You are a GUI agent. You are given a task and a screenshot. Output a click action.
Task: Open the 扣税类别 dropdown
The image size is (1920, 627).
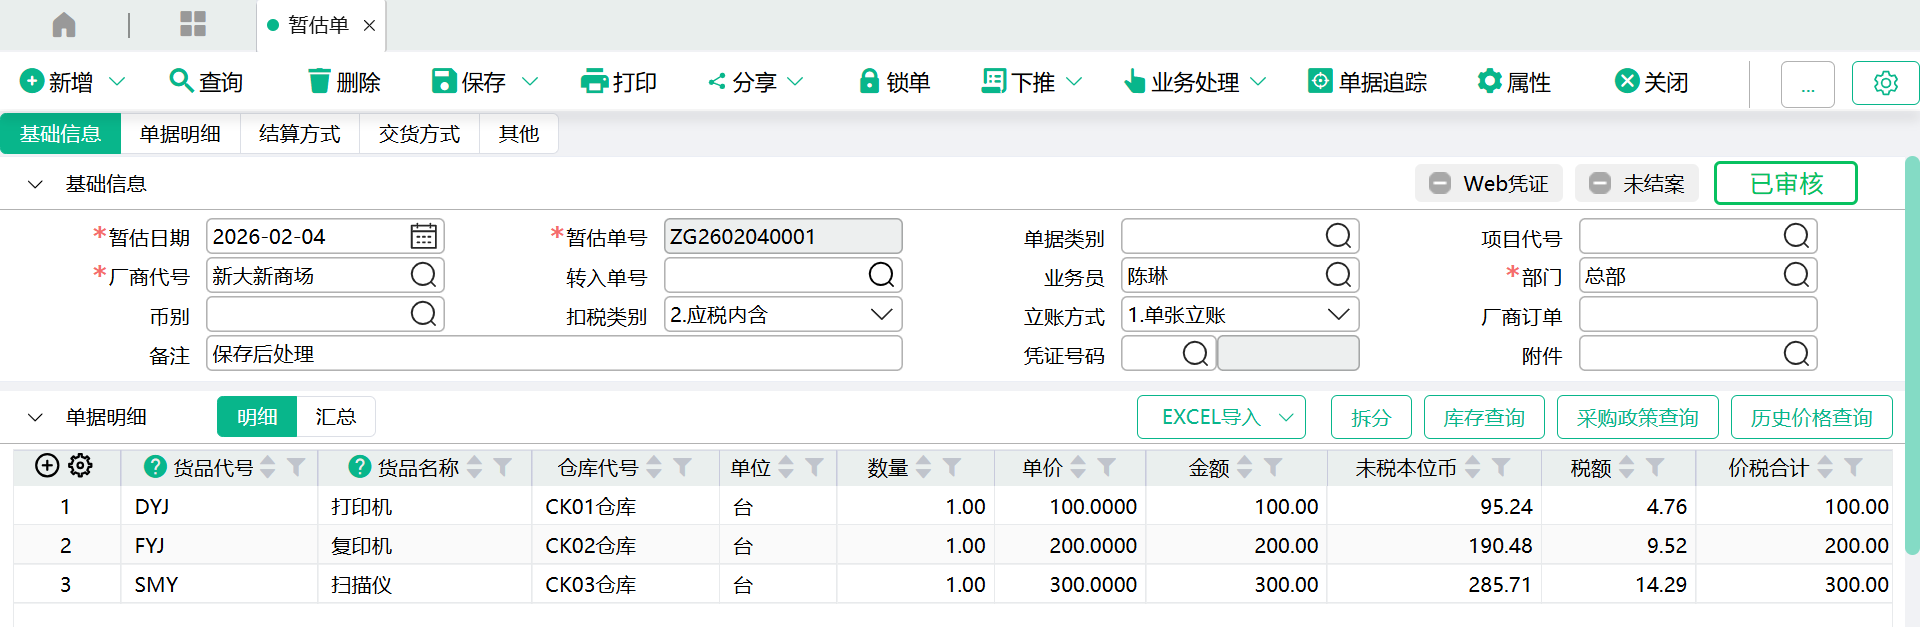click(x=881, y=315)
